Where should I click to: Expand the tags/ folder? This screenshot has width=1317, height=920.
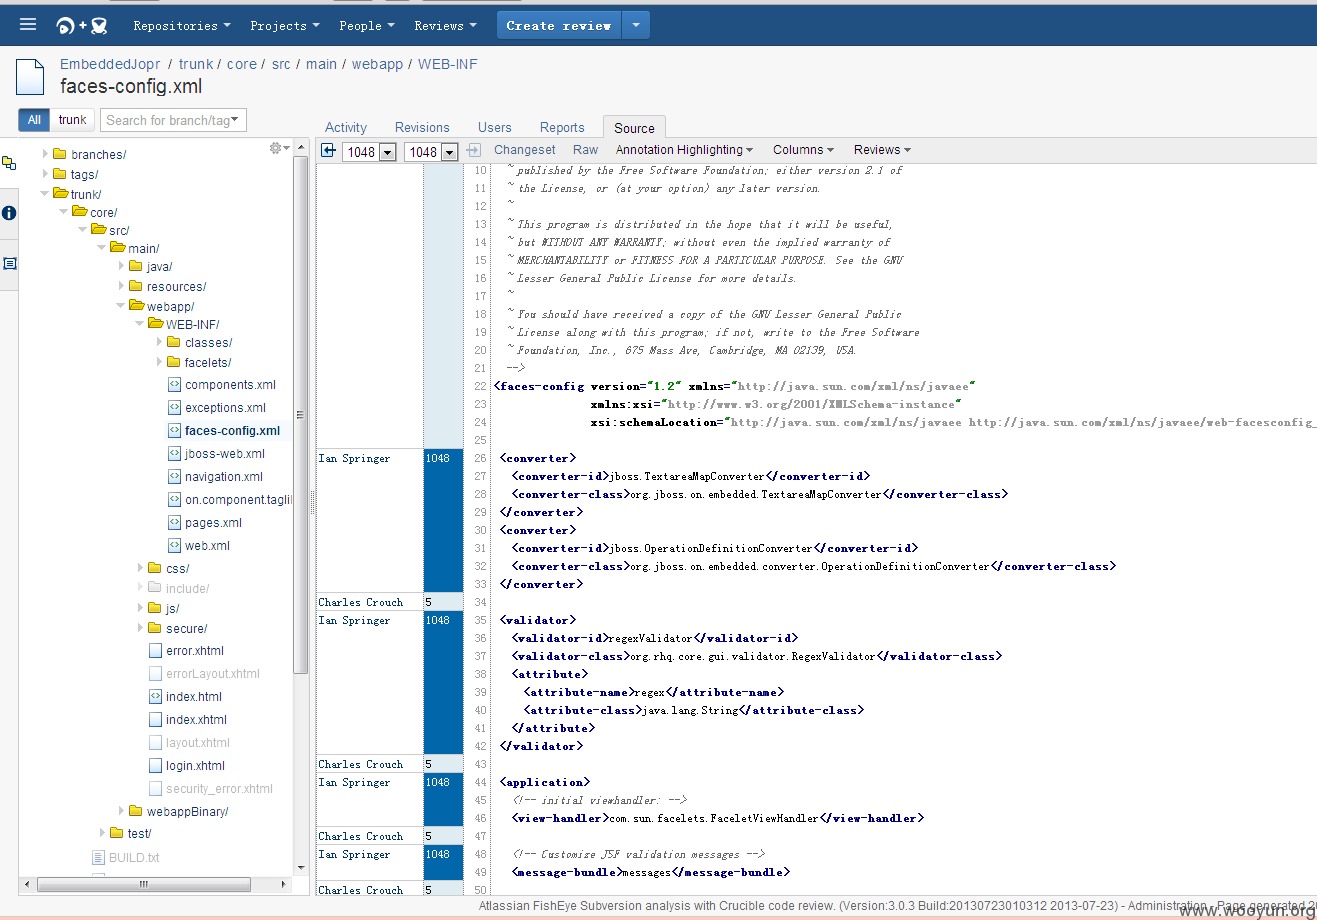pyautogui.click(x=45, y=174)
